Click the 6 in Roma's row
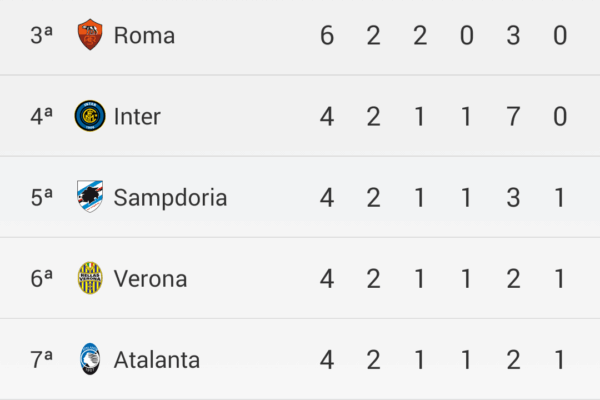Screen dimensions: 600x400 pos(327,36)
